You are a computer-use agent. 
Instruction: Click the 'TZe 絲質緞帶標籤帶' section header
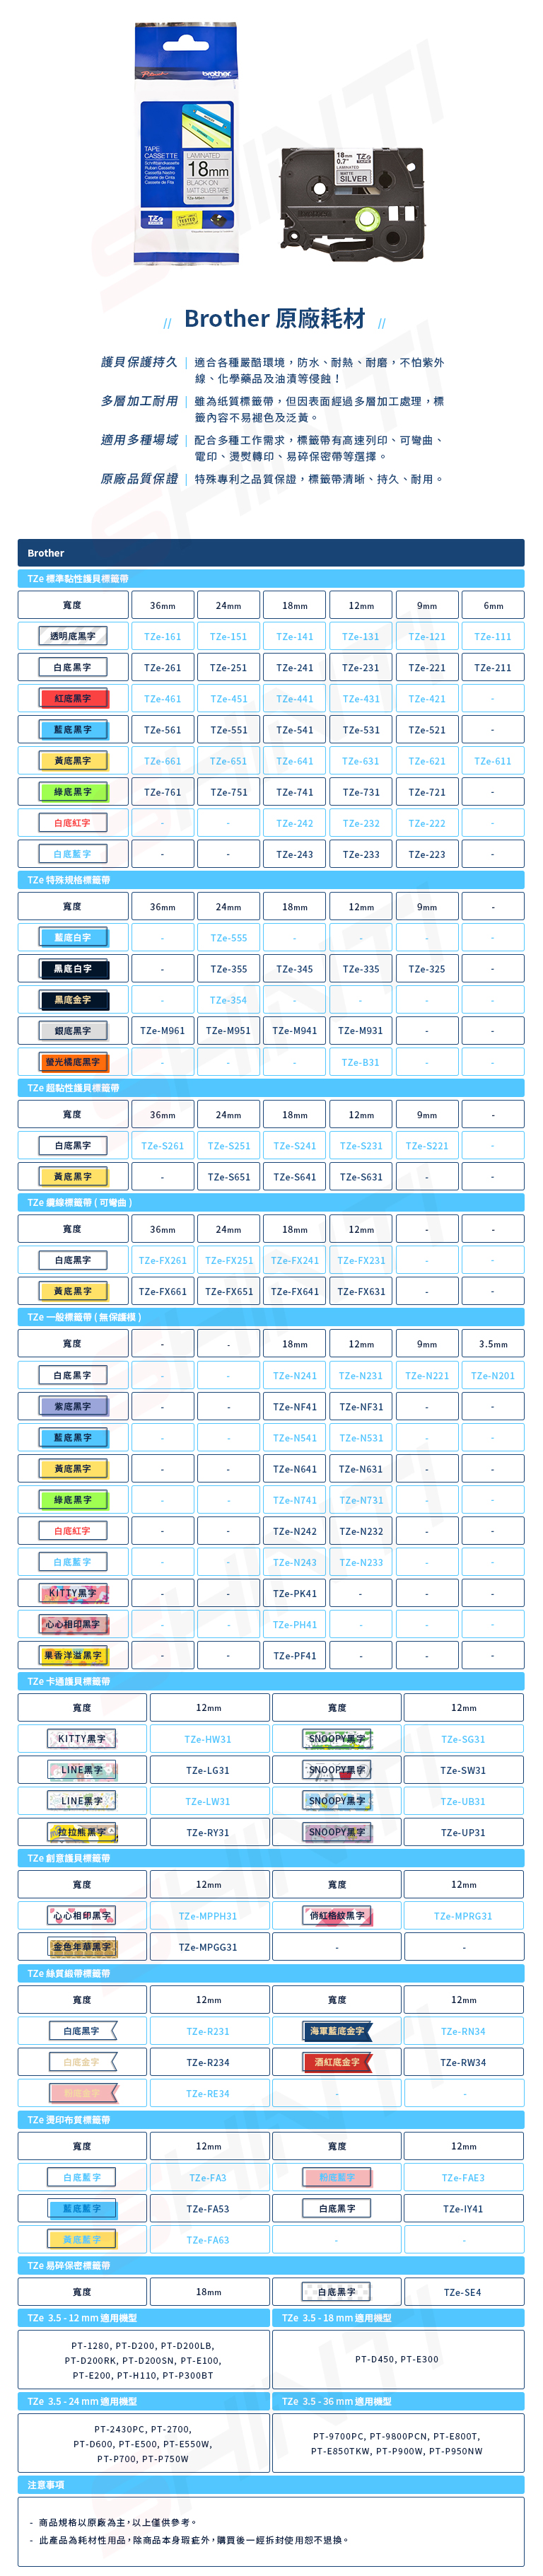point(271,1974)
